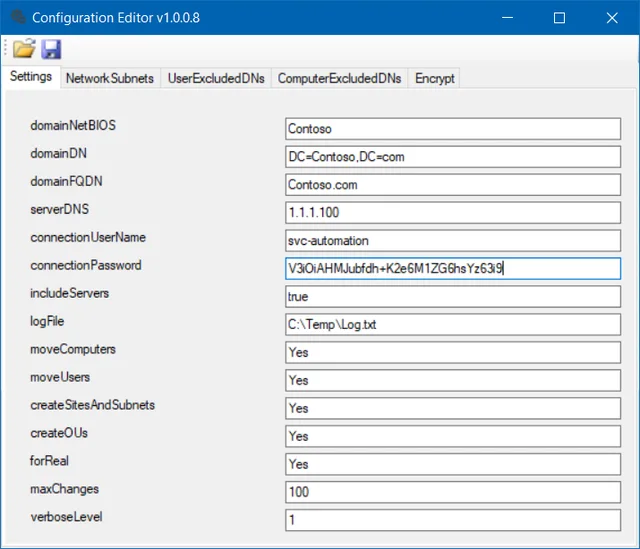Screen dimensions: 640x549
Task: Click the domainNetBIOS field containing Contoso
Action: pos(453,129)
